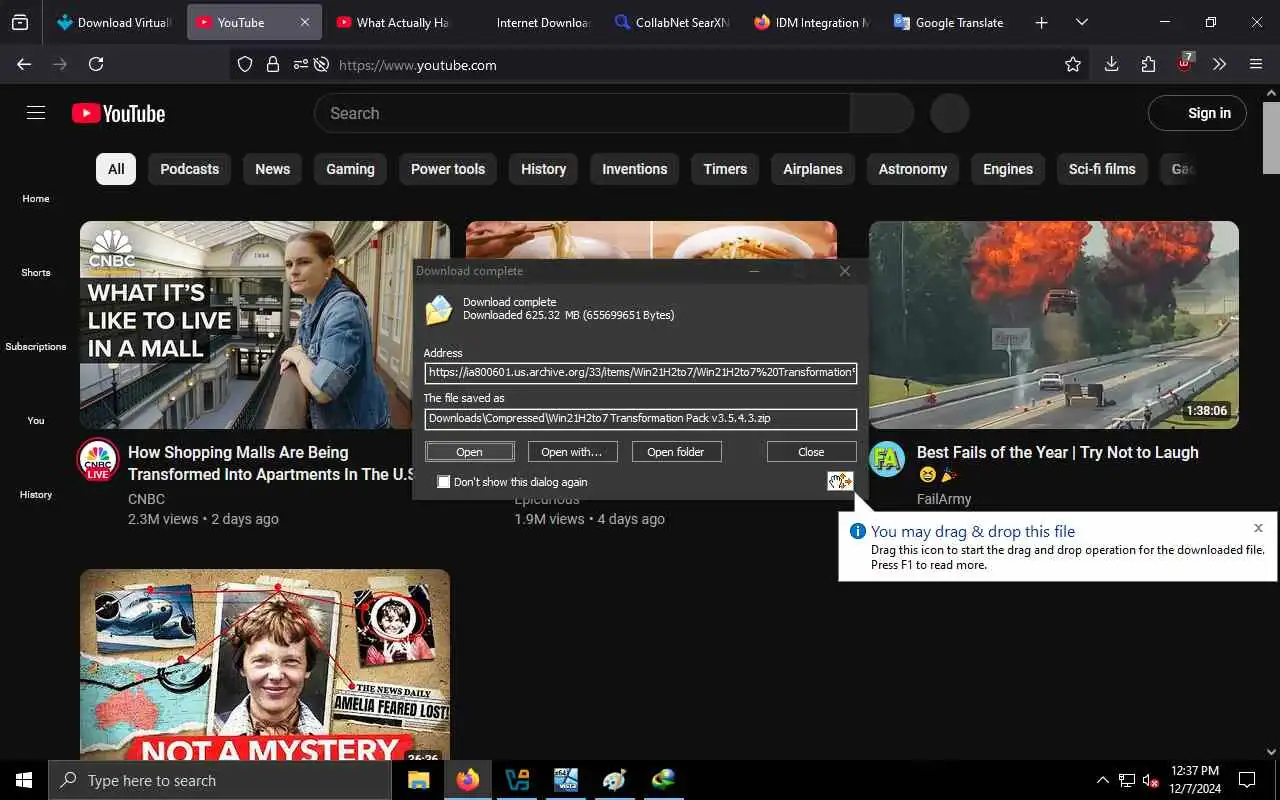Viewport: 1280px width, 800px height.
Task: Open the list all tabs dropdown
Action: coord(1081,22)
